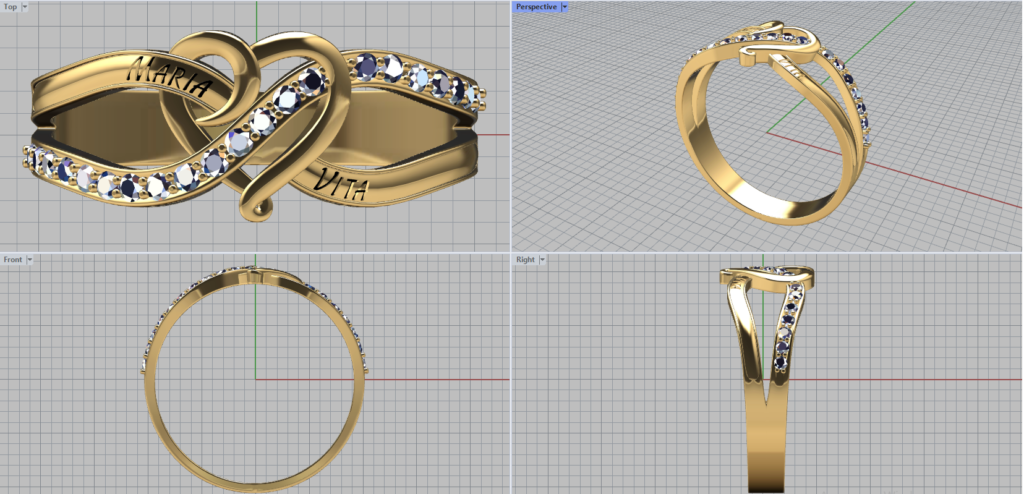The image size is (1024, 494).
Task: Select the Front viewport title label
Action: (x=13, y=259)
